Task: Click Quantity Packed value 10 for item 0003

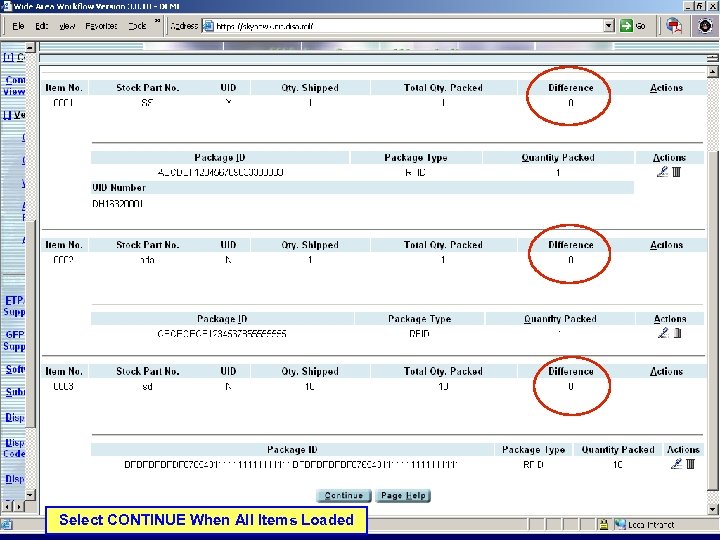Action: pos(618,464)
